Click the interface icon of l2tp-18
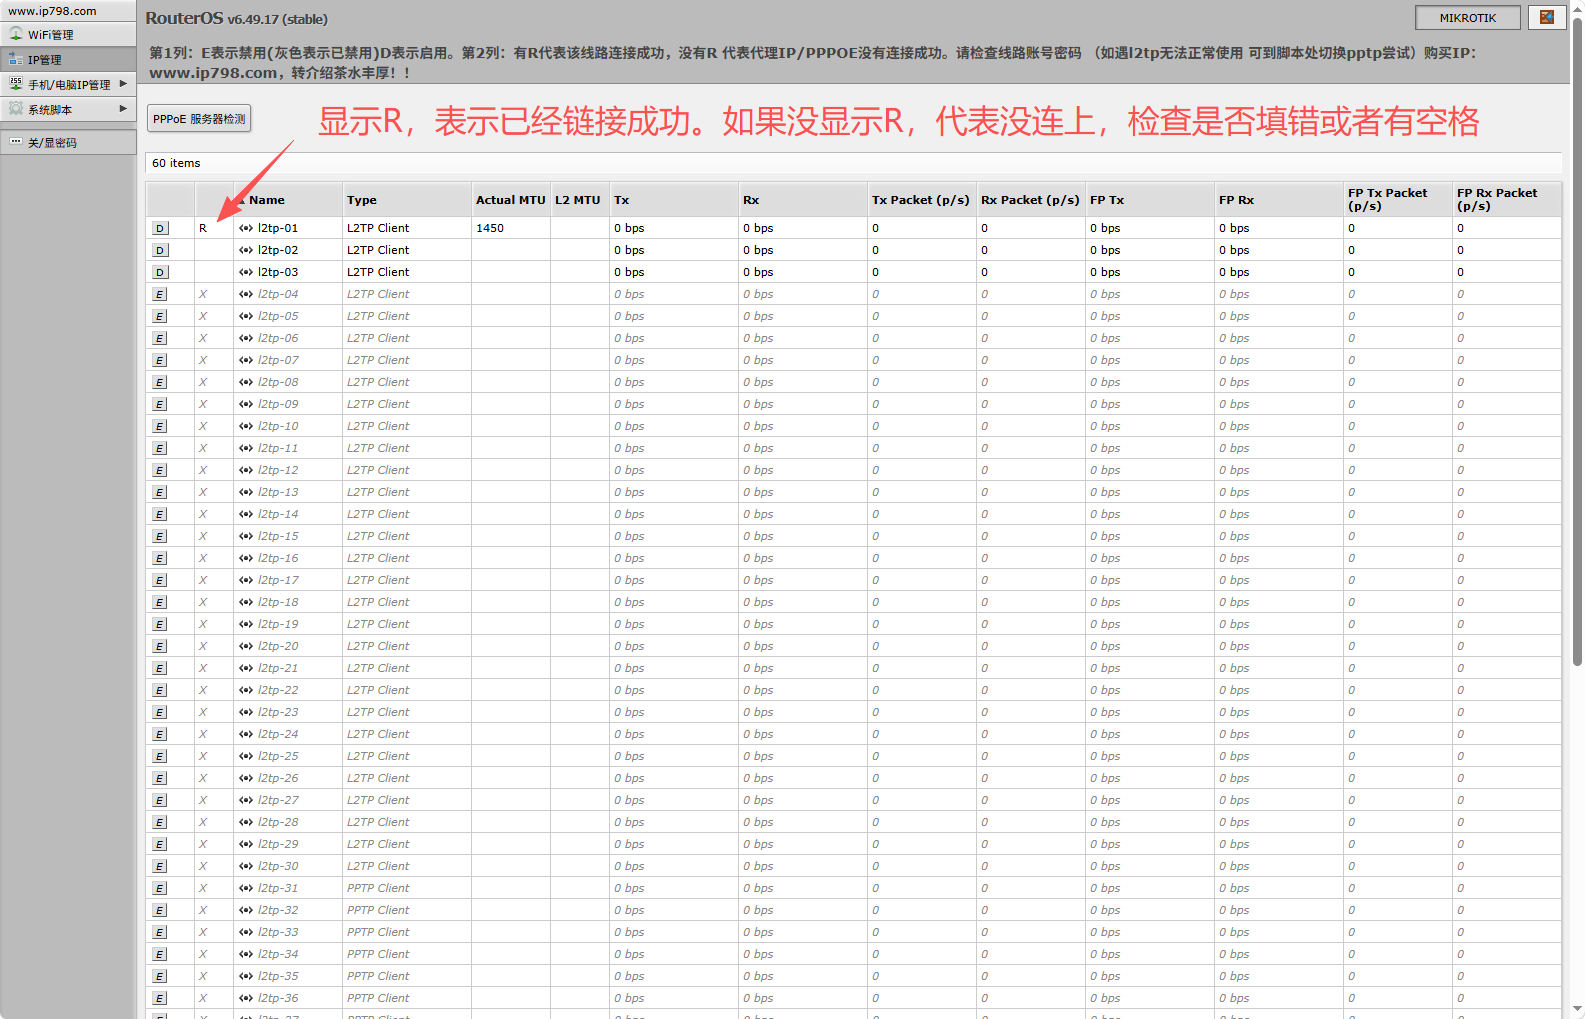1585x1019 pixels. click(246, 602)
